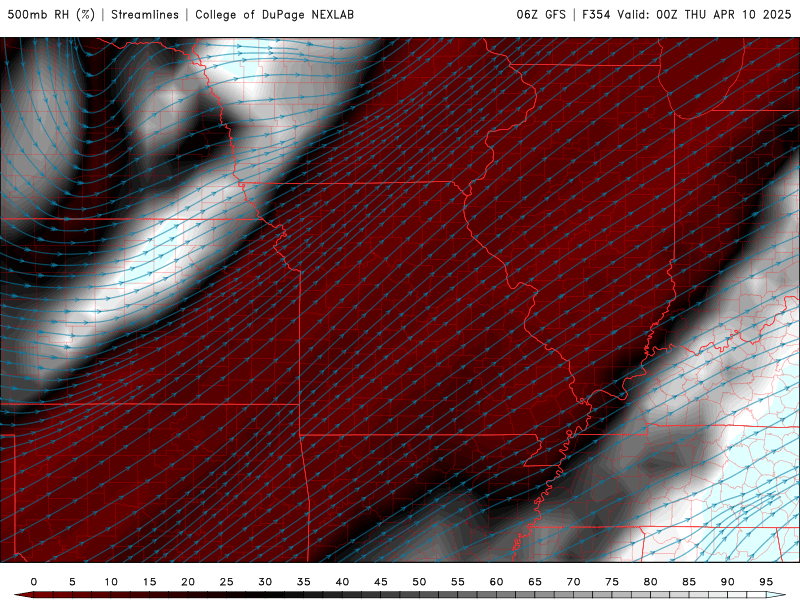Click the colorbar label "60"
The image size is (800, 600).
pyautogui.click(x=496, y=582)
